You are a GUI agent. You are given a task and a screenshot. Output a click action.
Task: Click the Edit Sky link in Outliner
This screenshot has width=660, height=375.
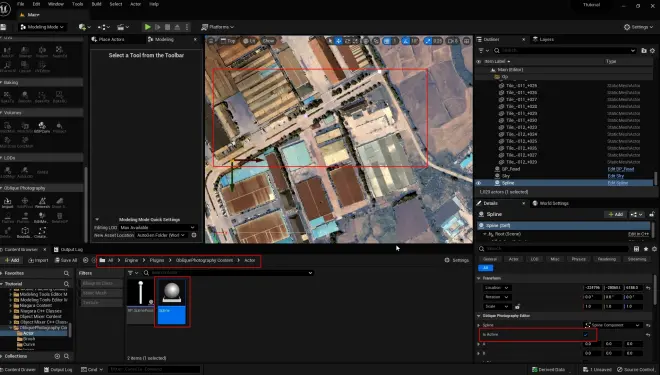[x=615, y=176]
